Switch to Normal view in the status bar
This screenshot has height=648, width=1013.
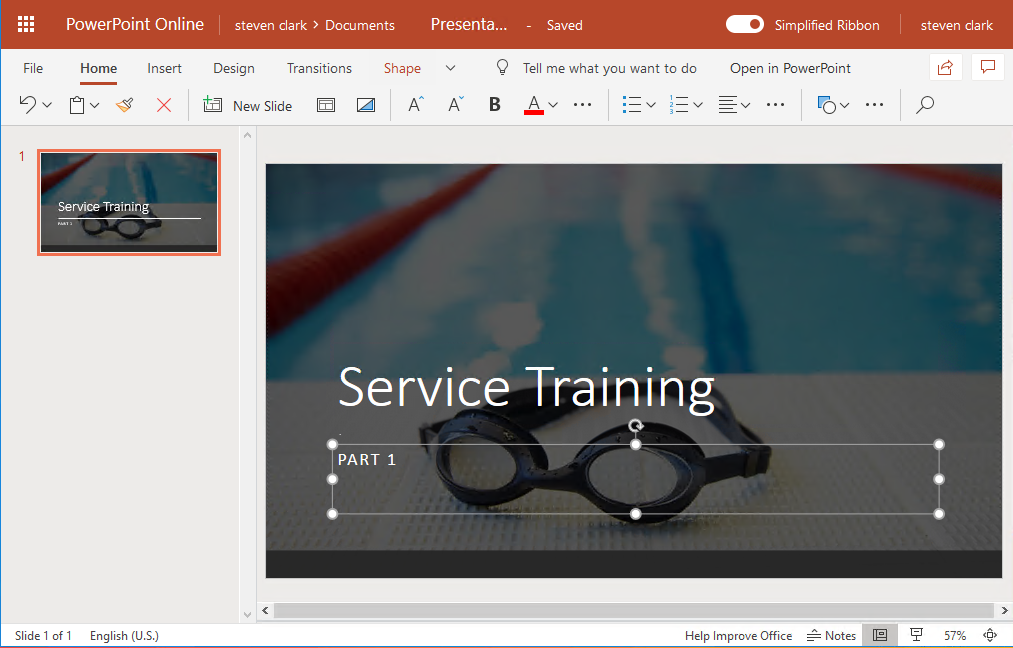pos(879,635)
